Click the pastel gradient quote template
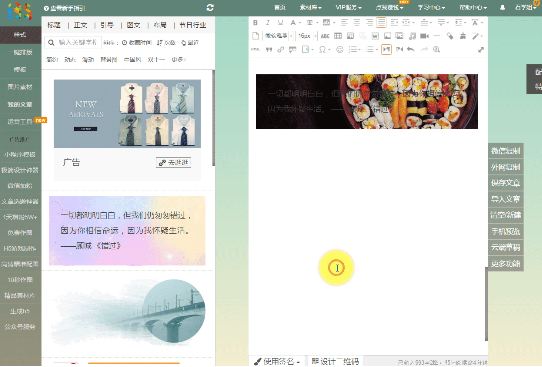This screenshot has width=542, height=367. pos(127,231)
